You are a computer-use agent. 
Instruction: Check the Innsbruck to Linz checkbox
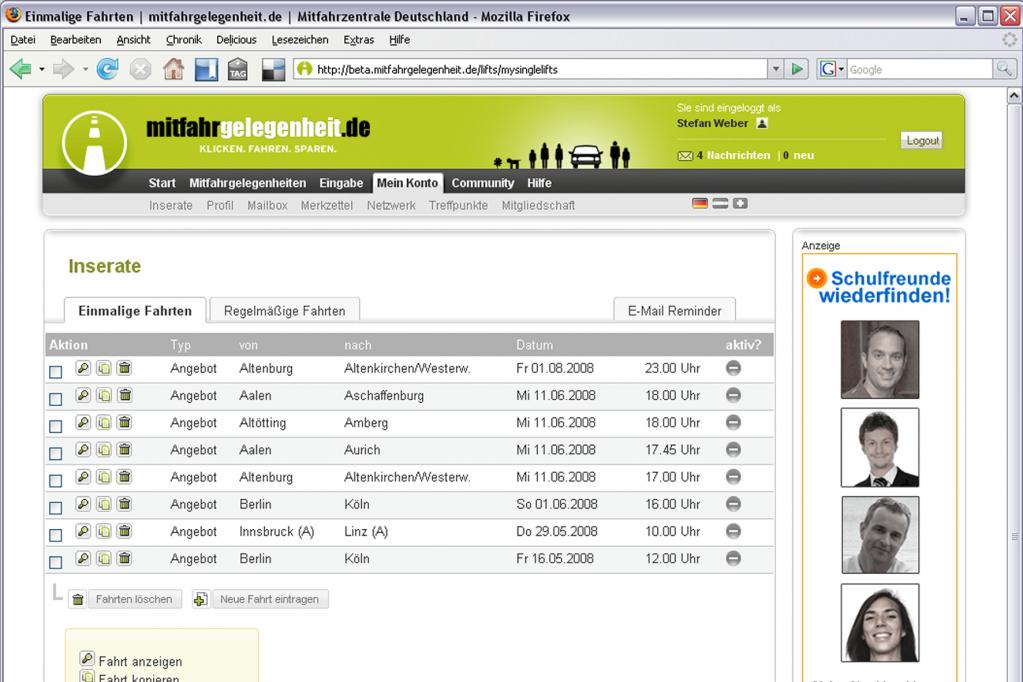coord(56,535)
